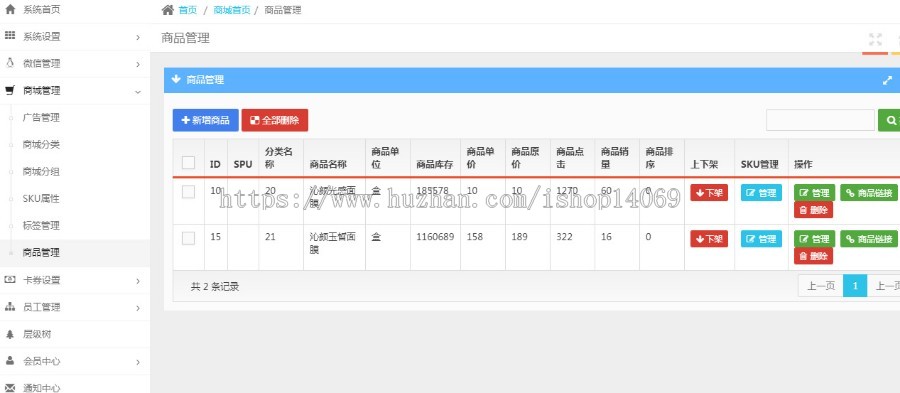Click the 商品销量 column header
Viewport: 900px width, 393px height.
pyautogui.click(x=615, y=158)
